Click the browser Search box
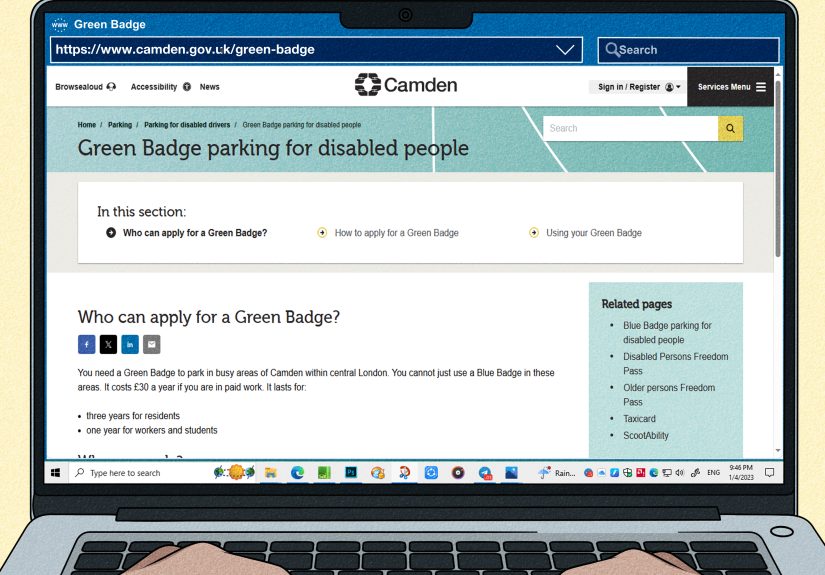The height and width of the screenshot is (575, 825). (x=688, y=50)
